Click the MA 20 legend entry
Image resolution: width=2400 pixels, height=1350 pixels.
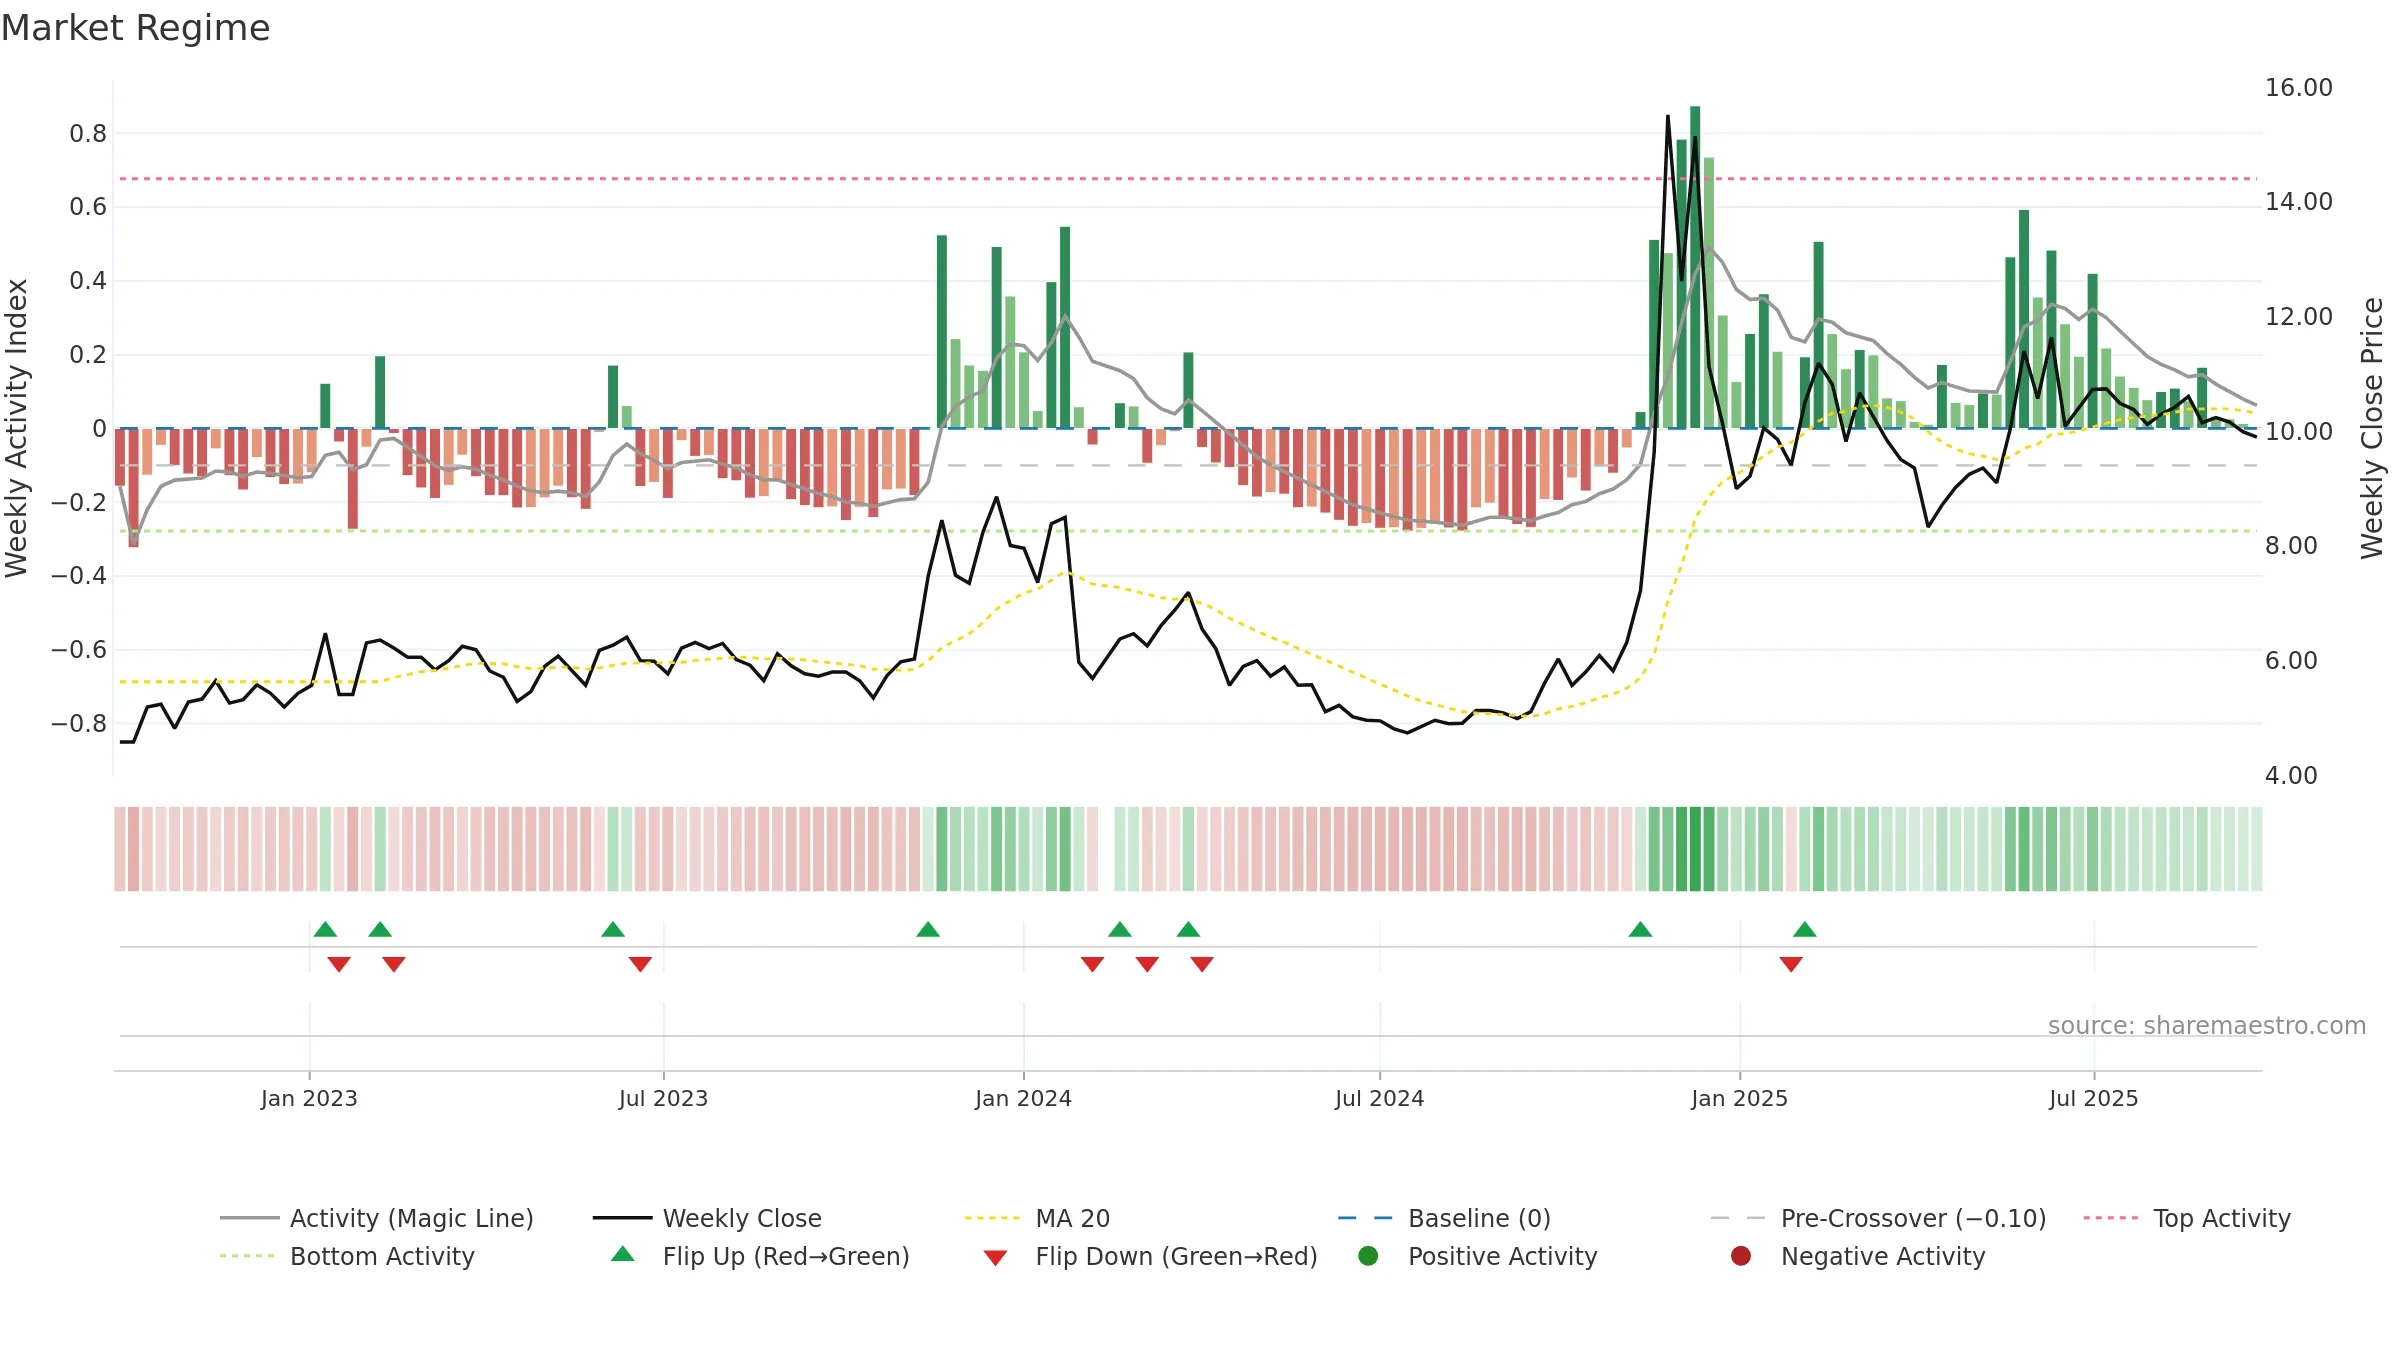click(1038, 1218)
